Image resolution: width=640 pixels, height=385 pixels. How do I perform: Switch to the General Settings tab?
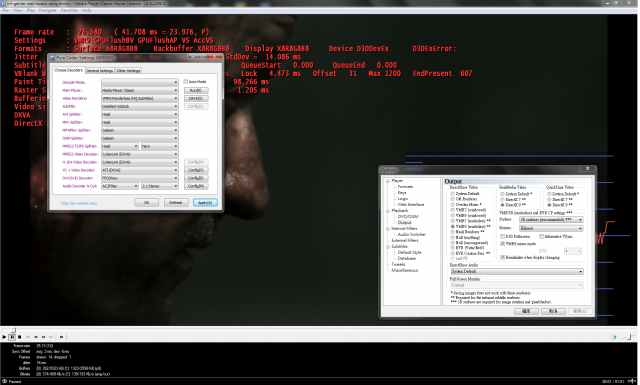point(100,71)
